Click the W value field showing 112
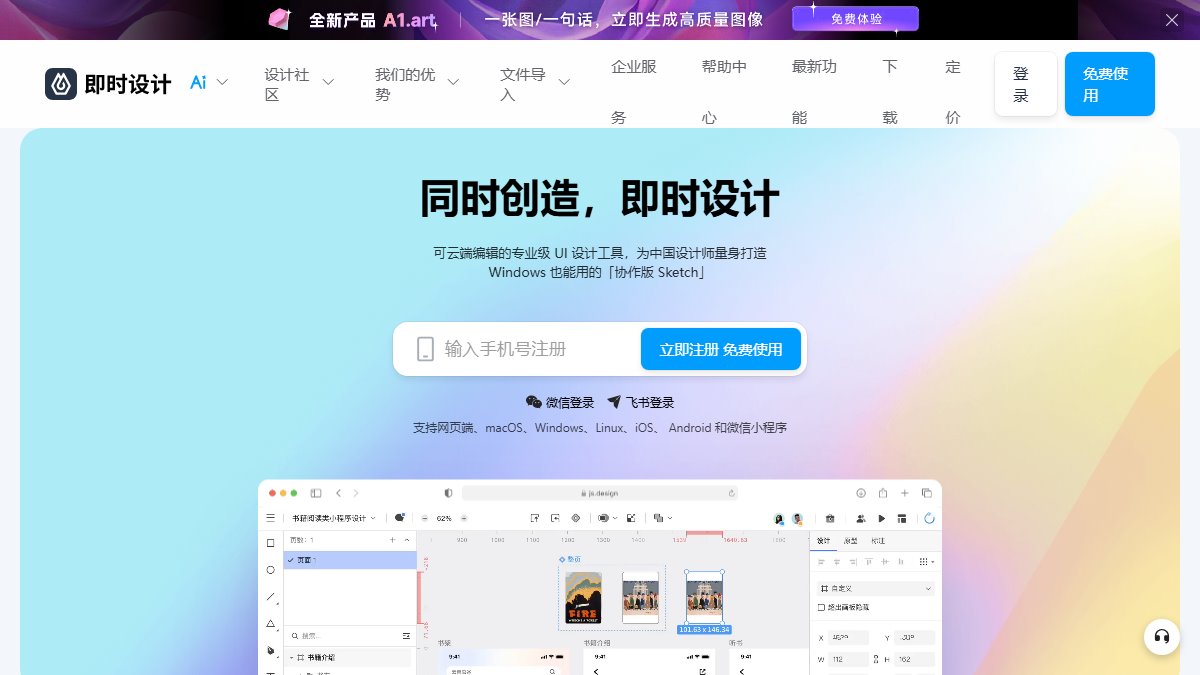 click(x=849, y=659)
